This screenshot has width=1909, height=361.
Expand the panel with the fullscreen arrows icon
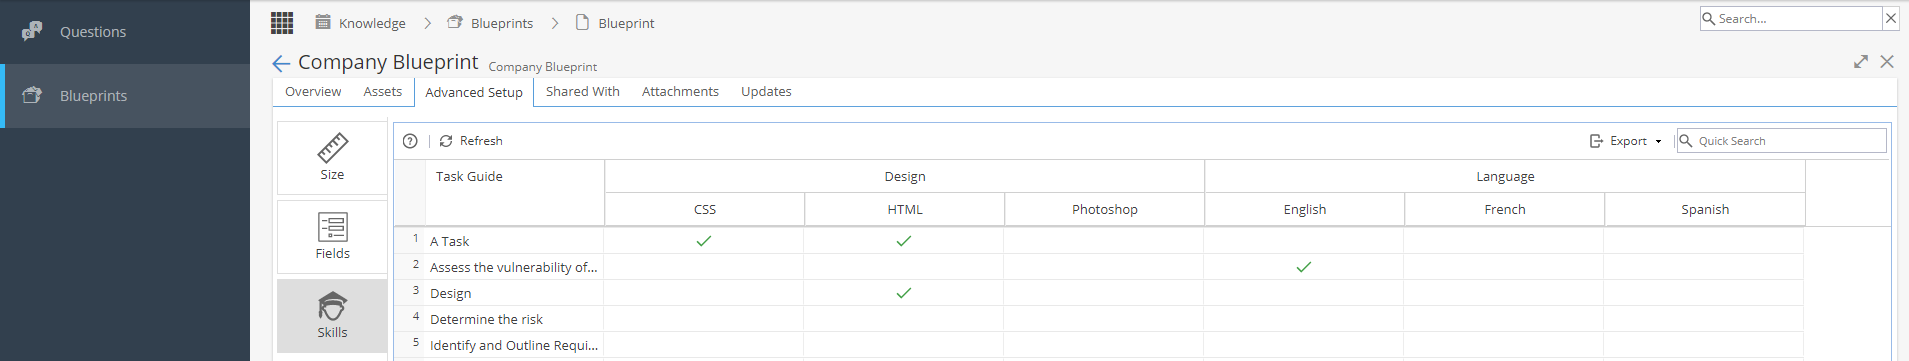(x=1860, y=62)
